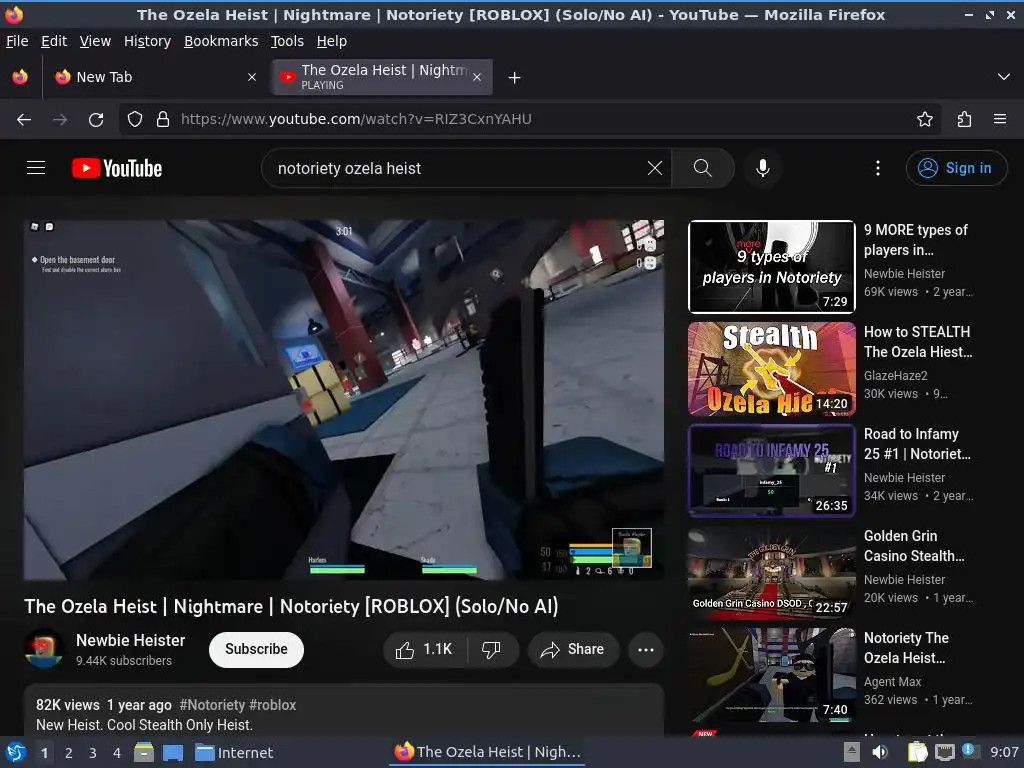Open Firefox extensions panel

pos(964,119)
